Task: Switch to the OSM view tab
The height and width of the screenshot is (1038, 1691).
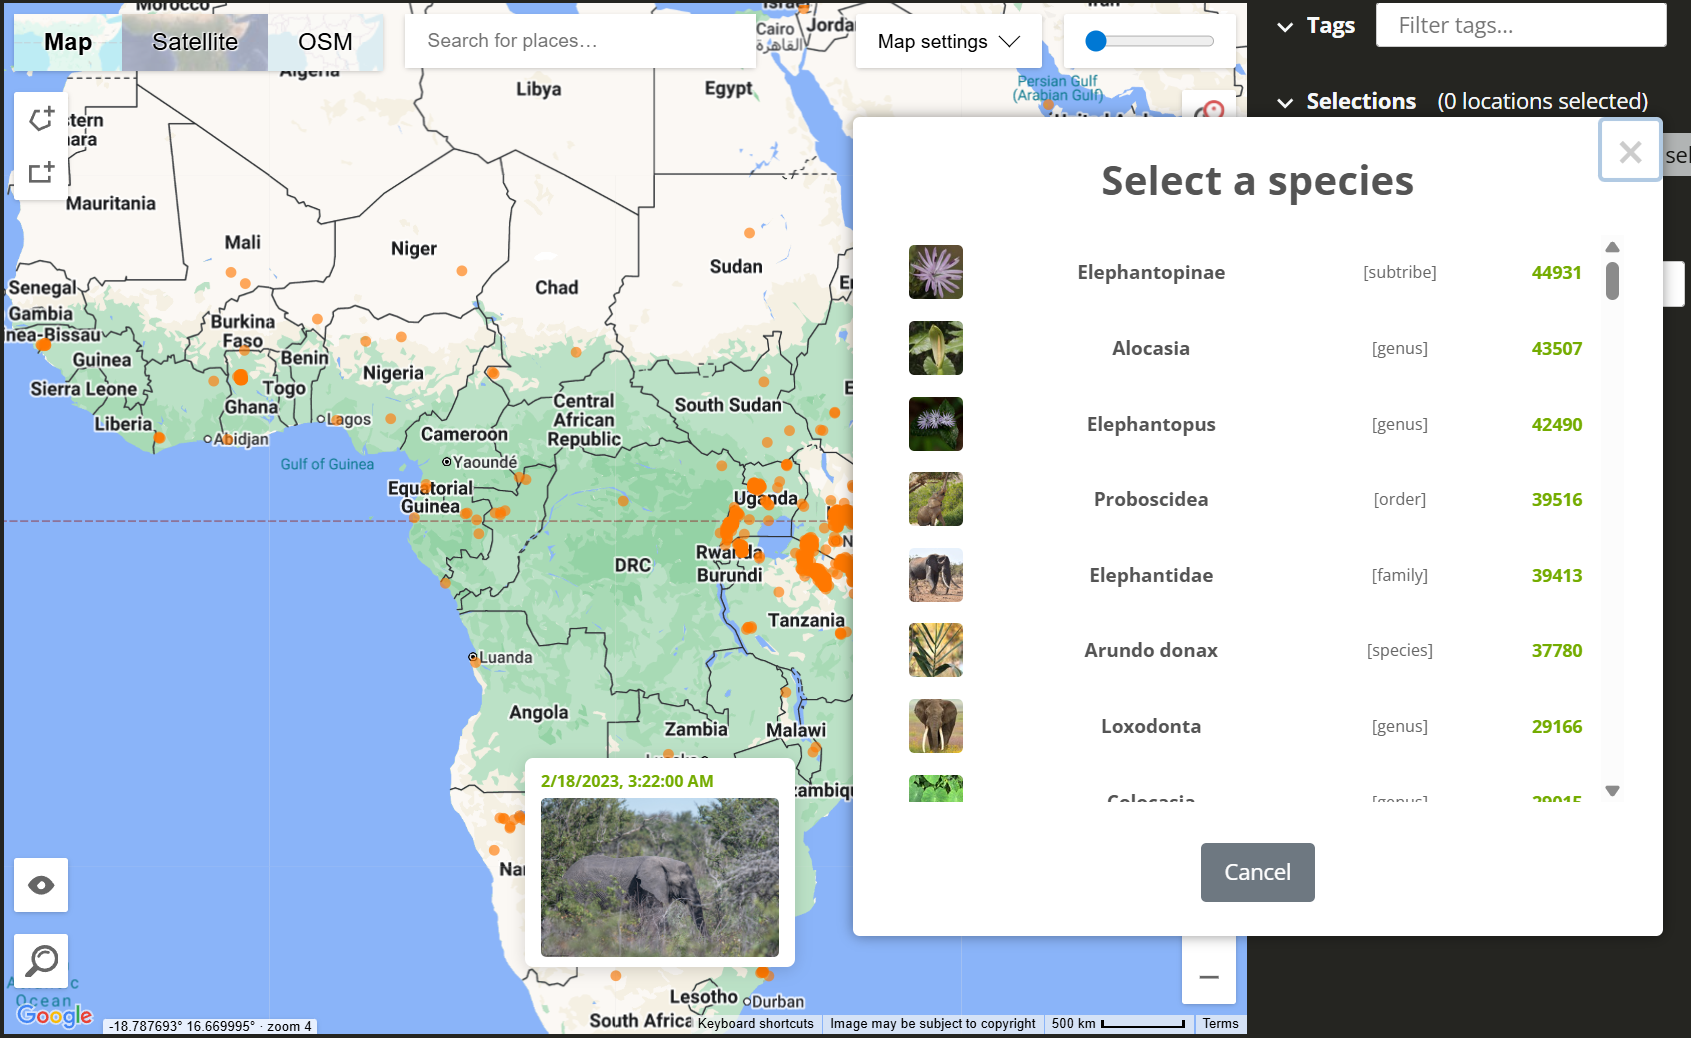Action: pos(325,42)
